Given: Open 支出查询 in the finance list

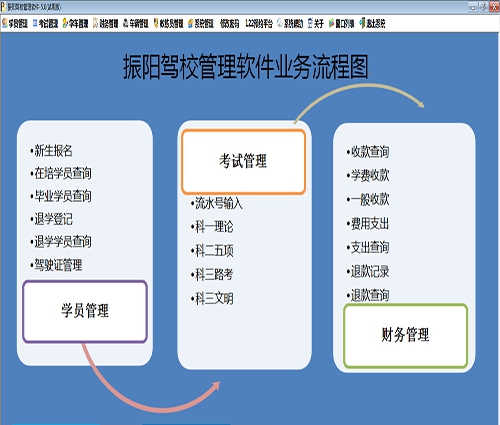Looking at the screenshot, I should 370,248.
